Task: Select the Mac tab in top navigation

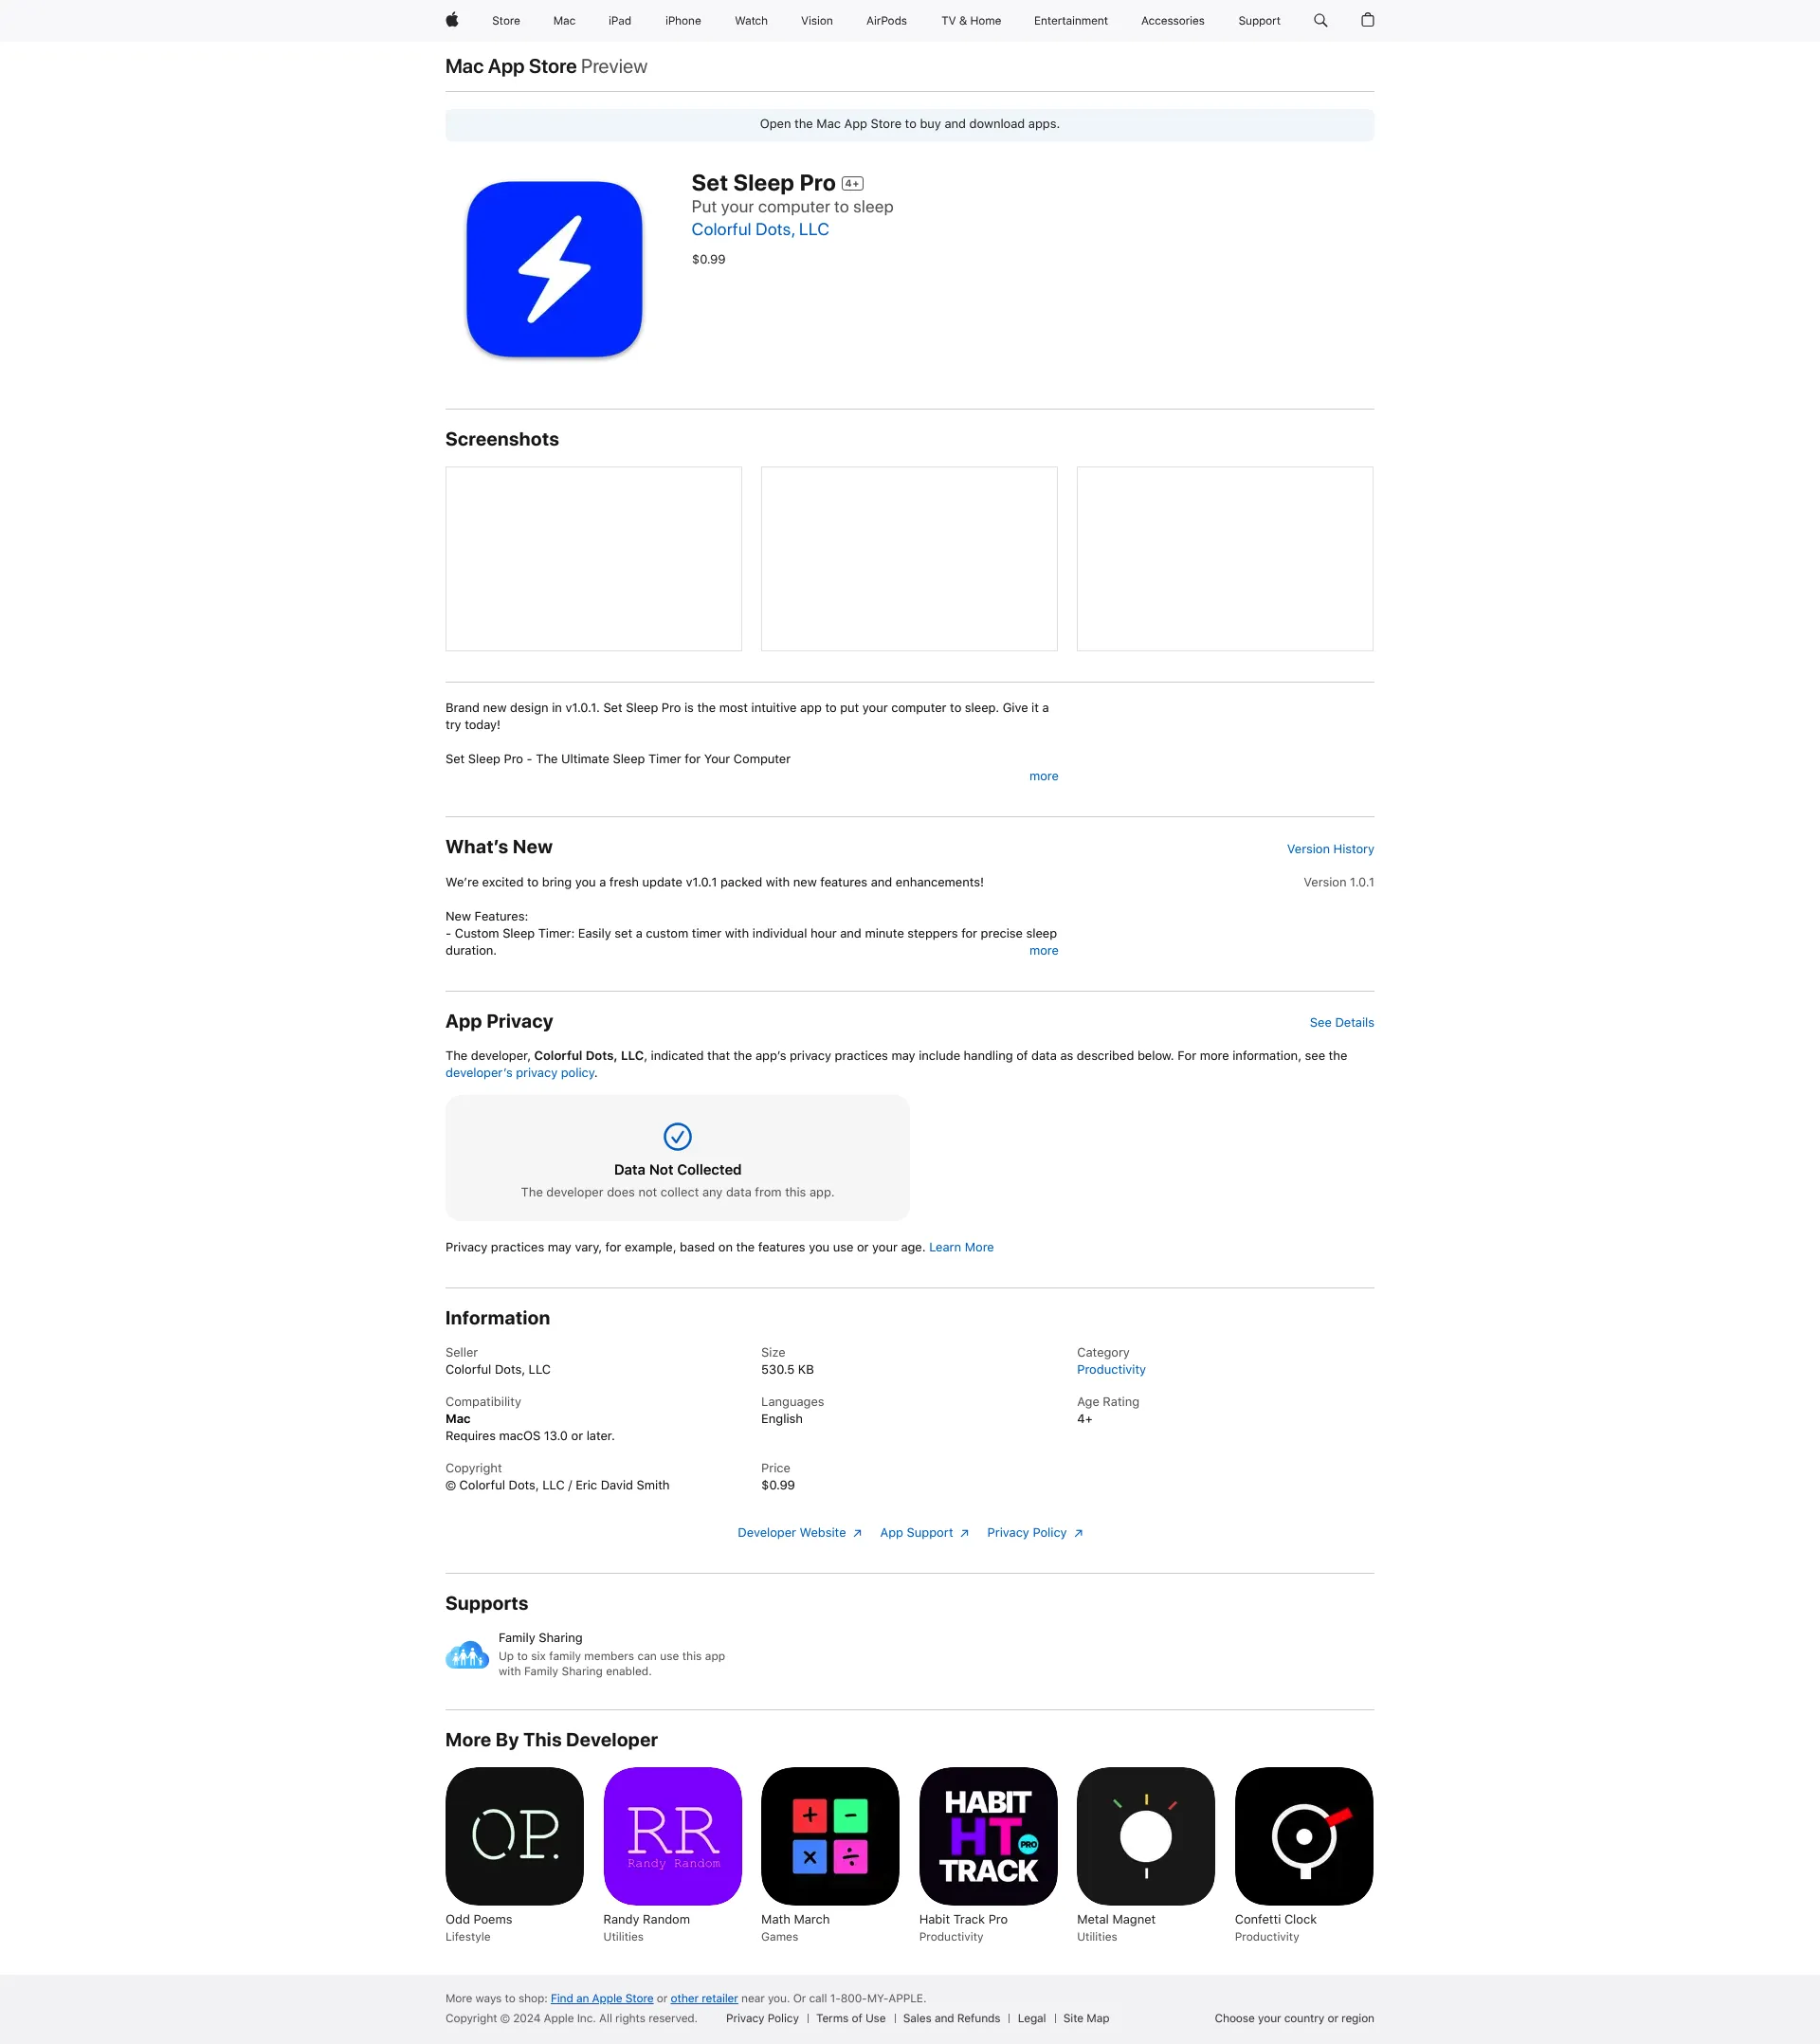Action: click(x=562, y=21)
